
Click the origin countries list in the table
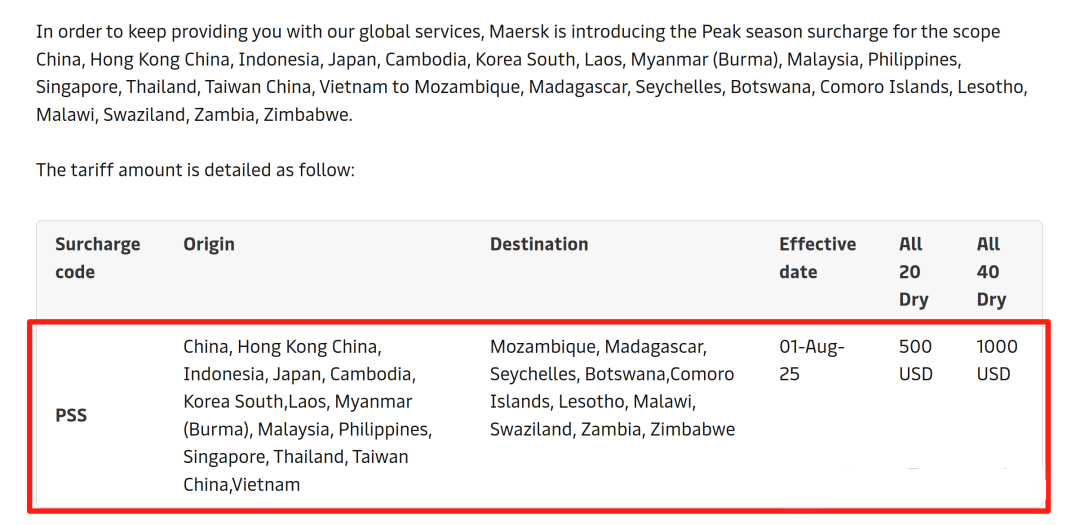(307, 416)
